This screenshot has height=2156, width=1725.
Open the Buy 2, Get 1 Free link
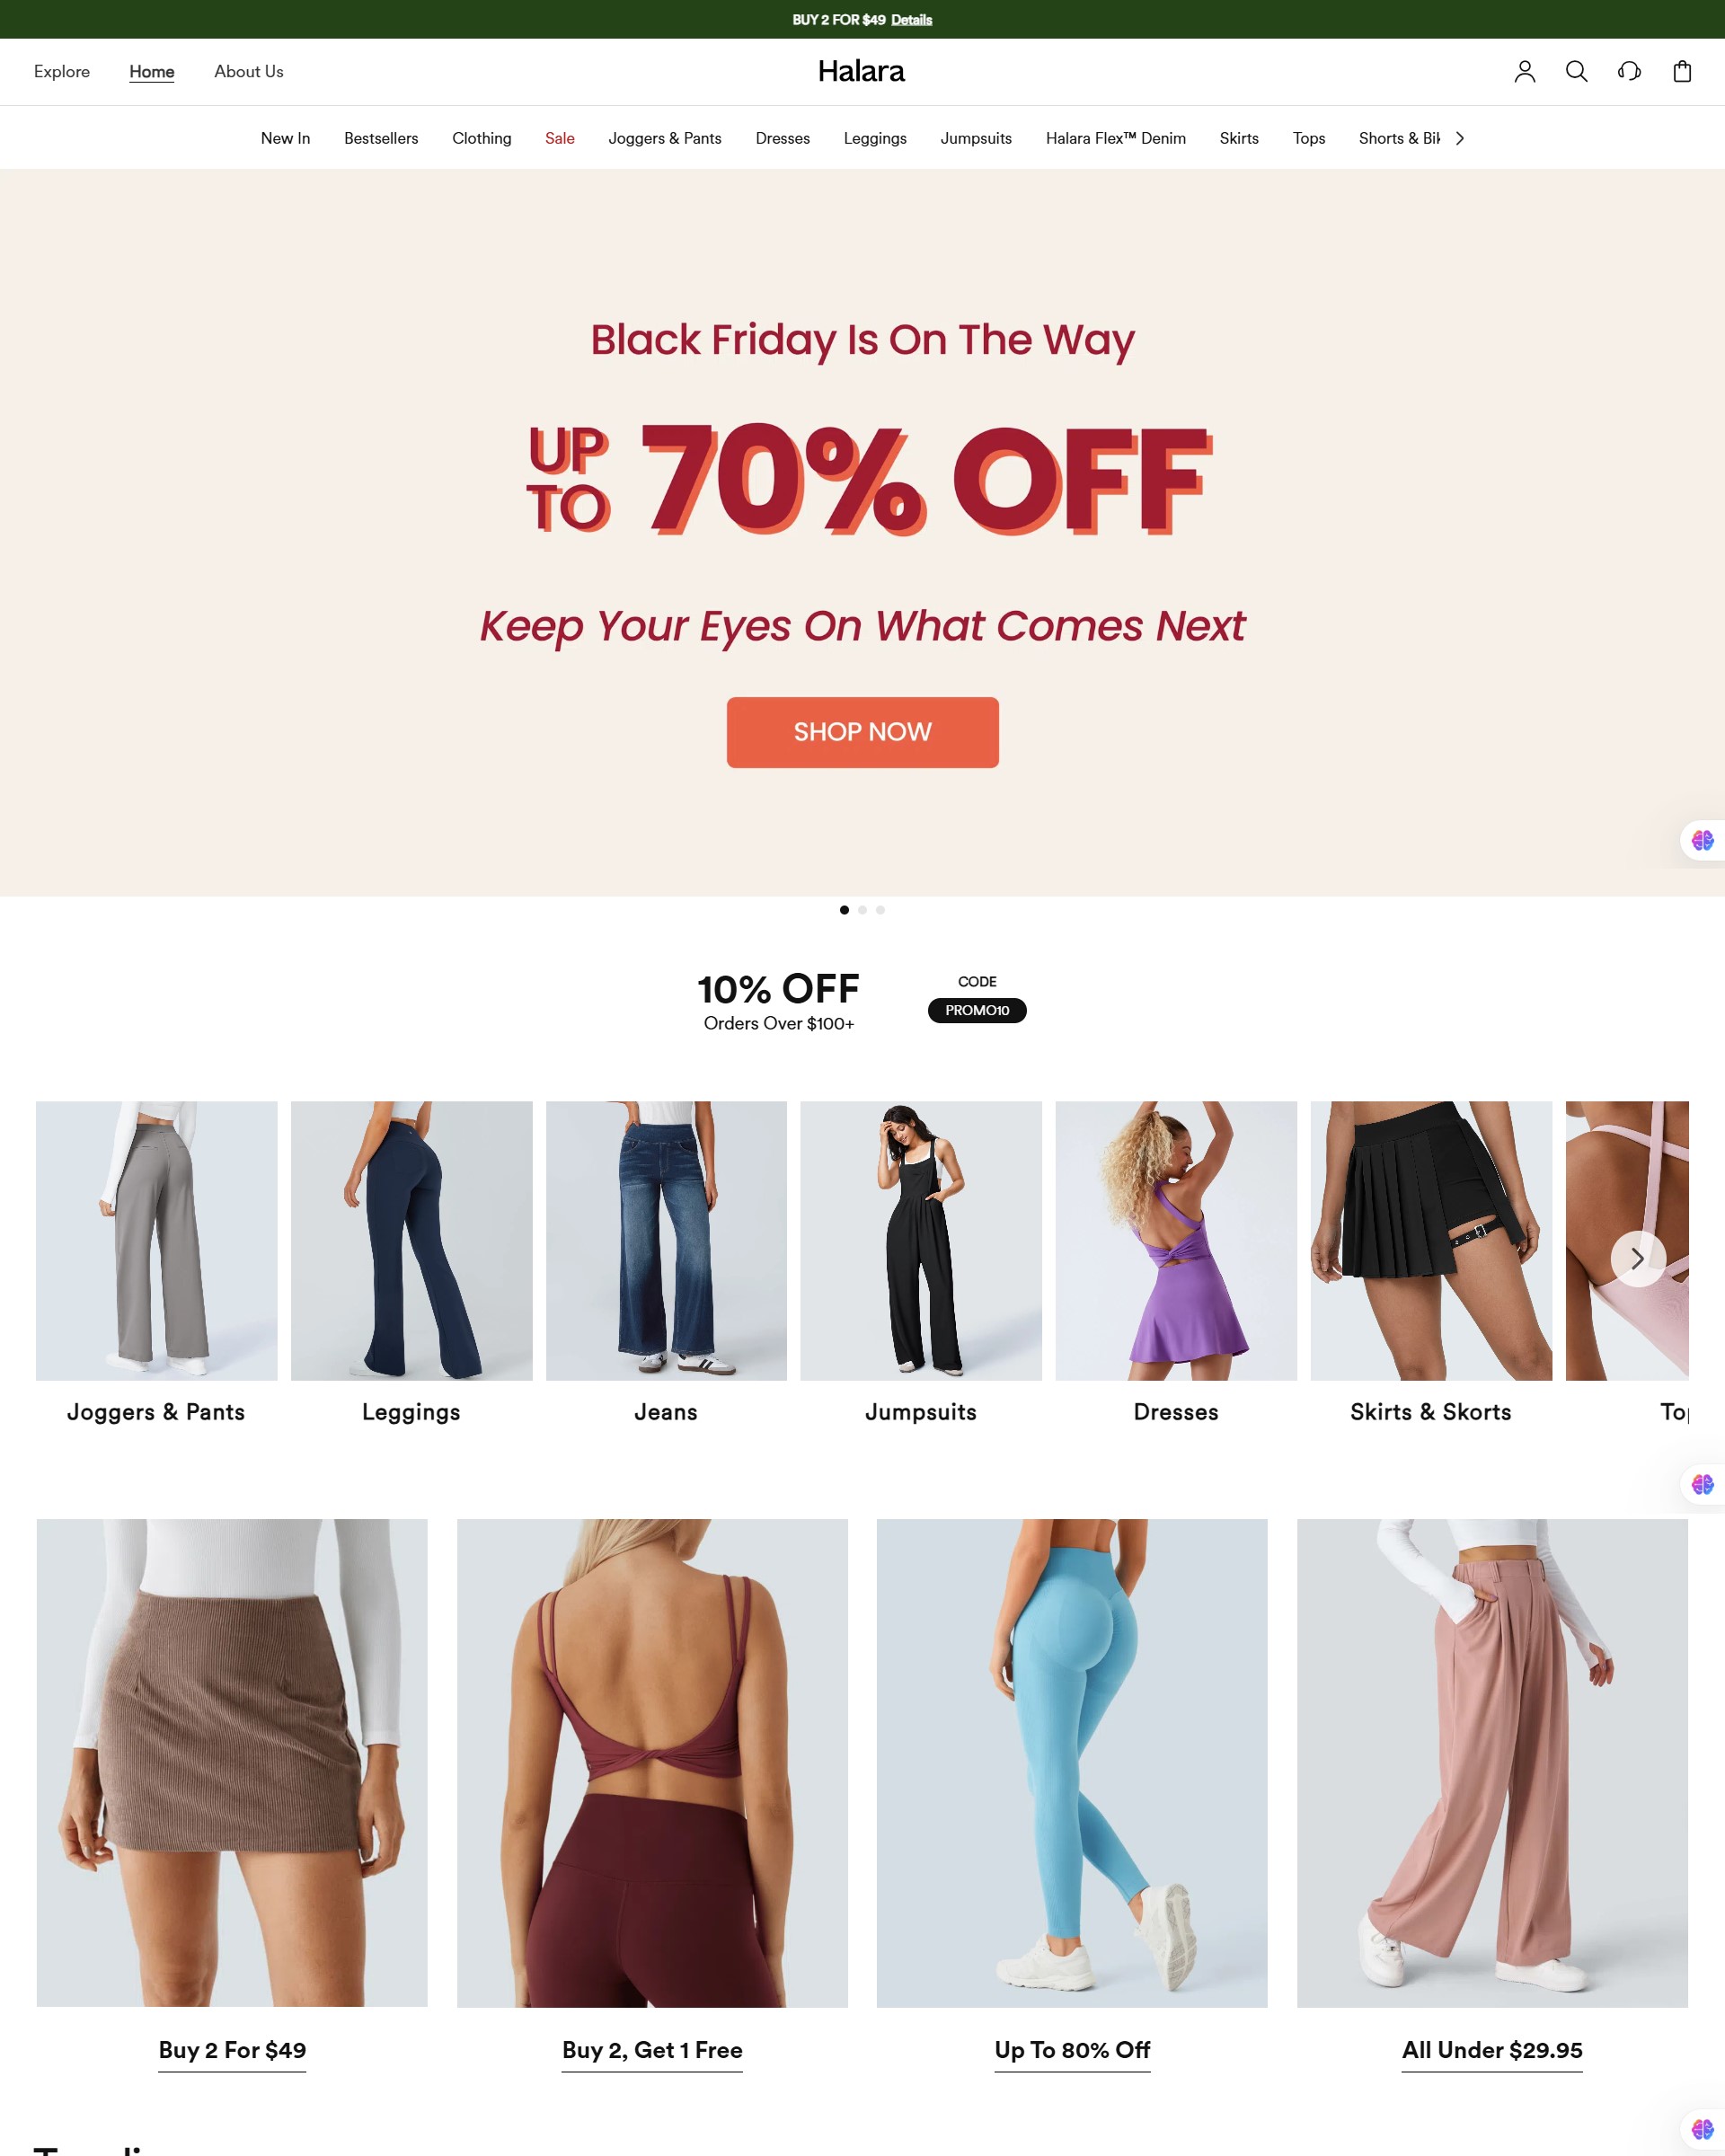click(x=652, y=2049)
